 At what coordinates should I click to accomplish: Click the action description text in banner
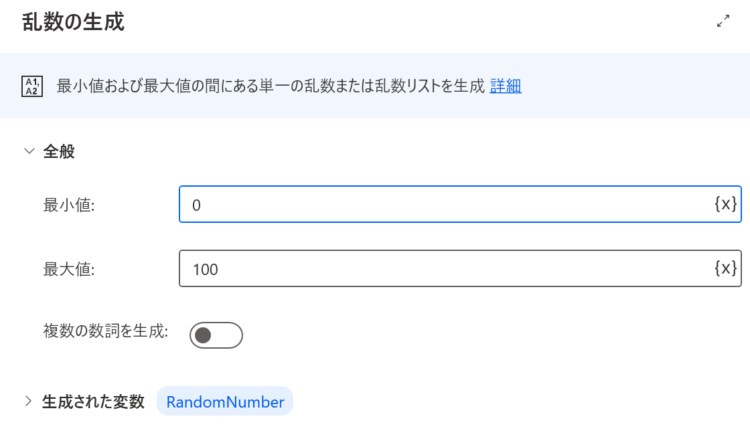[x=271, y=86]
